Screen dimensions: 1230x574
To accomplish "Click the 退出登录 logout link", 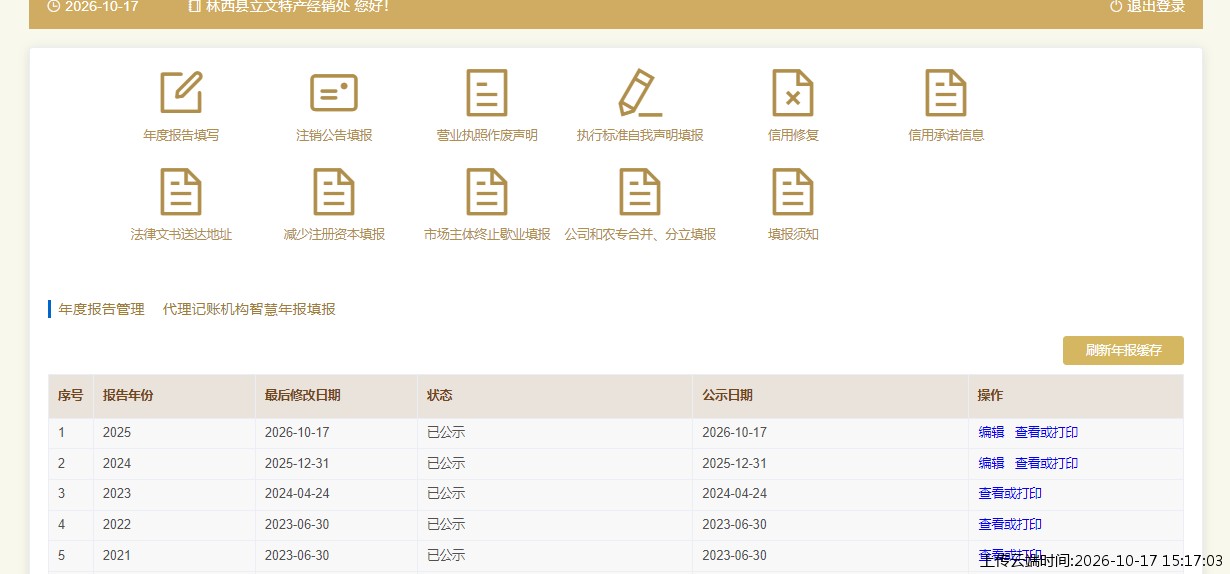I will coord(1156,6).
